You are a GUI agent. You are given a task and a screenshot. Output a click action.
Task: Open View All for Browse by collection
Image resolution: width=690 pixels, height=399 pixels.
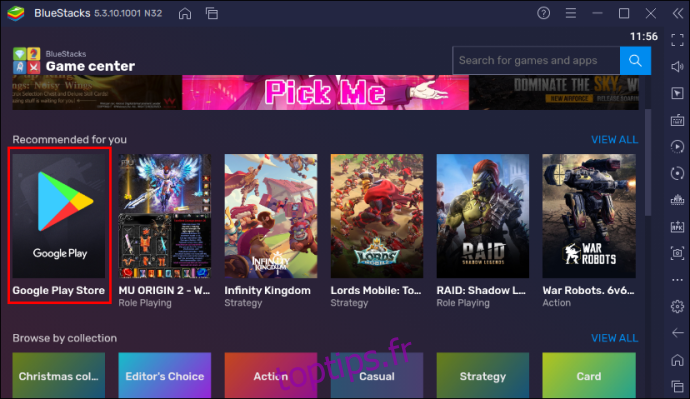614,338
